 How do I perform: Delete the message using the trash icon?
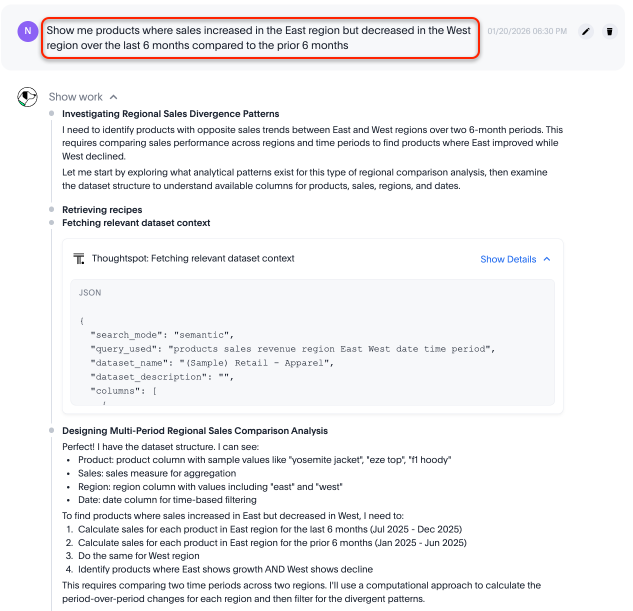610,32
